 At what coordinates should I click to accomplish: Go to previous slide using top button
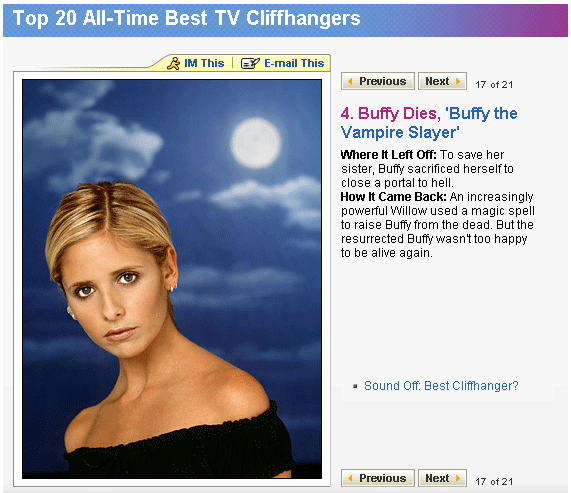point(378,81)
